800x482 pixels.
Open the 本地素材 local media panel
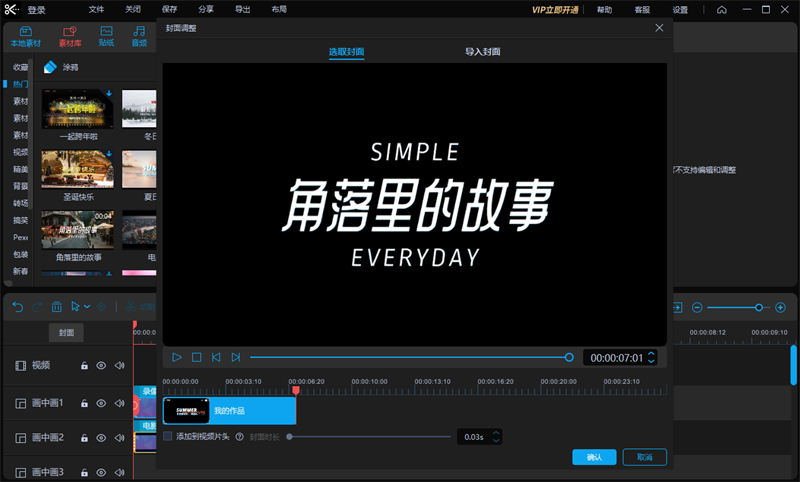(x=26, y=37)
